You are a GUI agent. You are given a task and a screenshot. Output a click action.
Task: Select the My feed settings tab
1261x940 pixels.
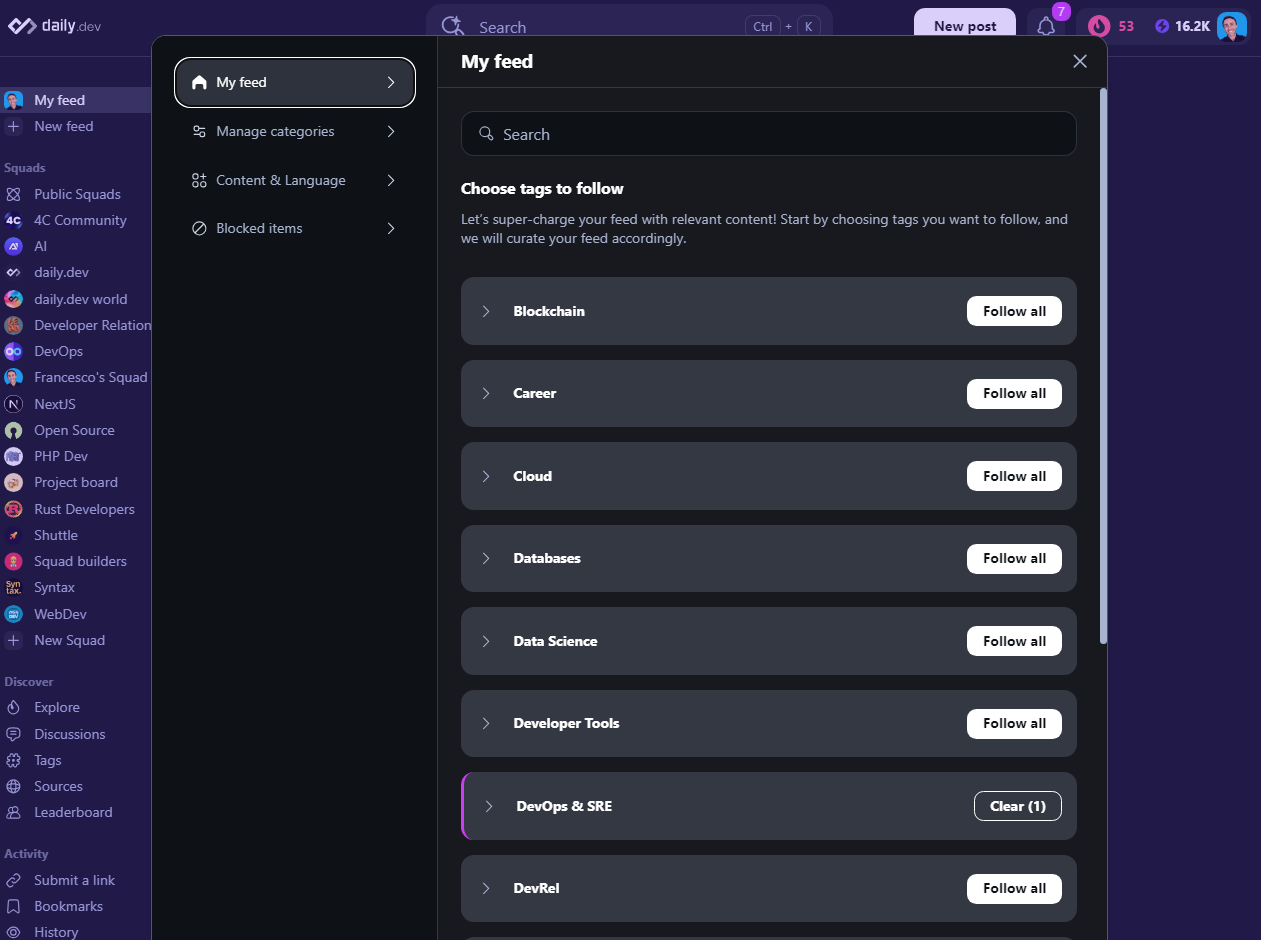pyautogui.click(x=295, y=82)
